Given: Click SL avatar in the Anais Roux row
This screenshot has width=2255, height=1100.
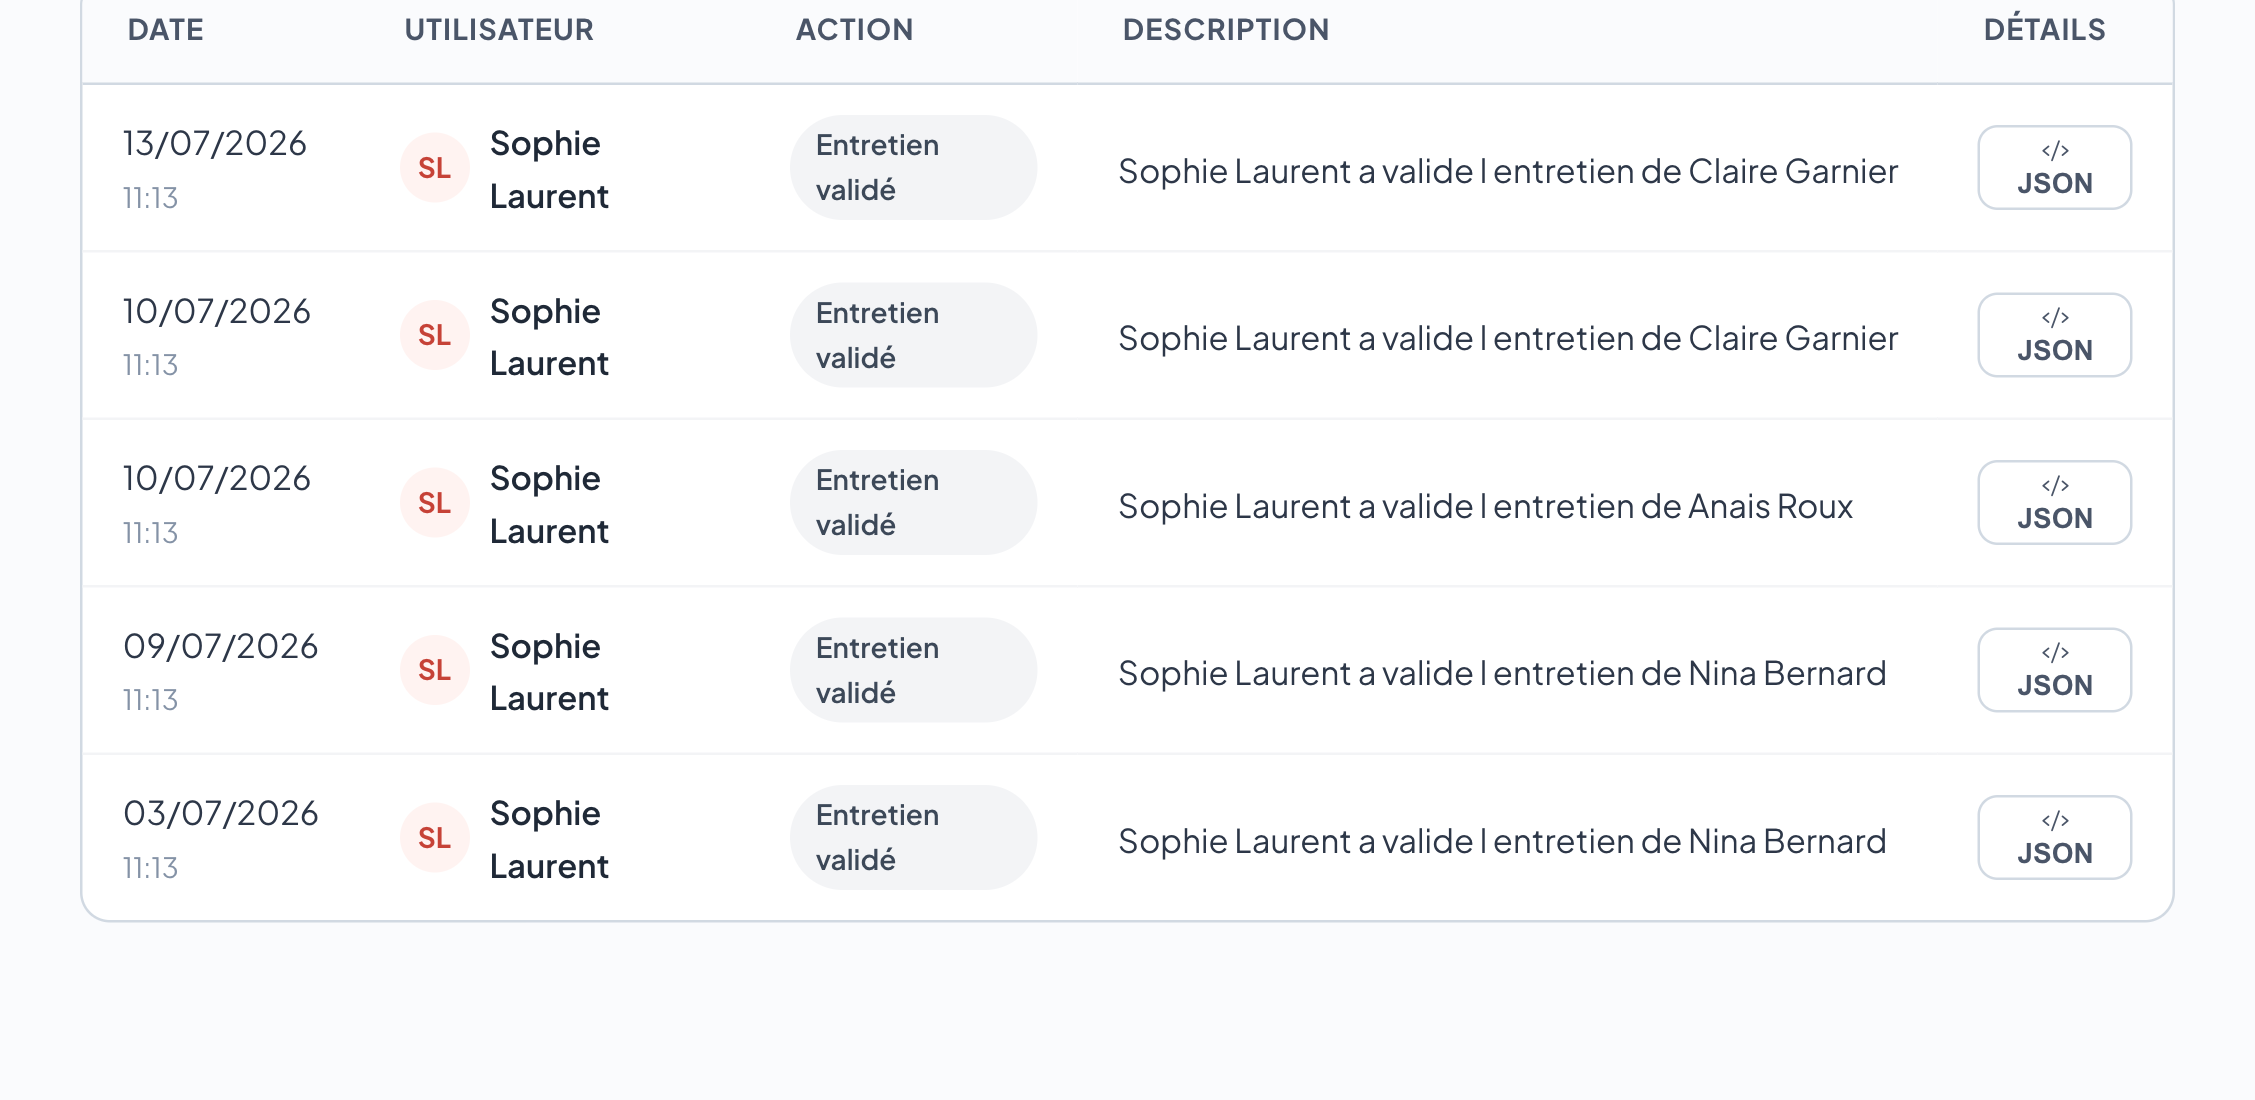Looking at the screenshot, I should [x=435, y=503].
